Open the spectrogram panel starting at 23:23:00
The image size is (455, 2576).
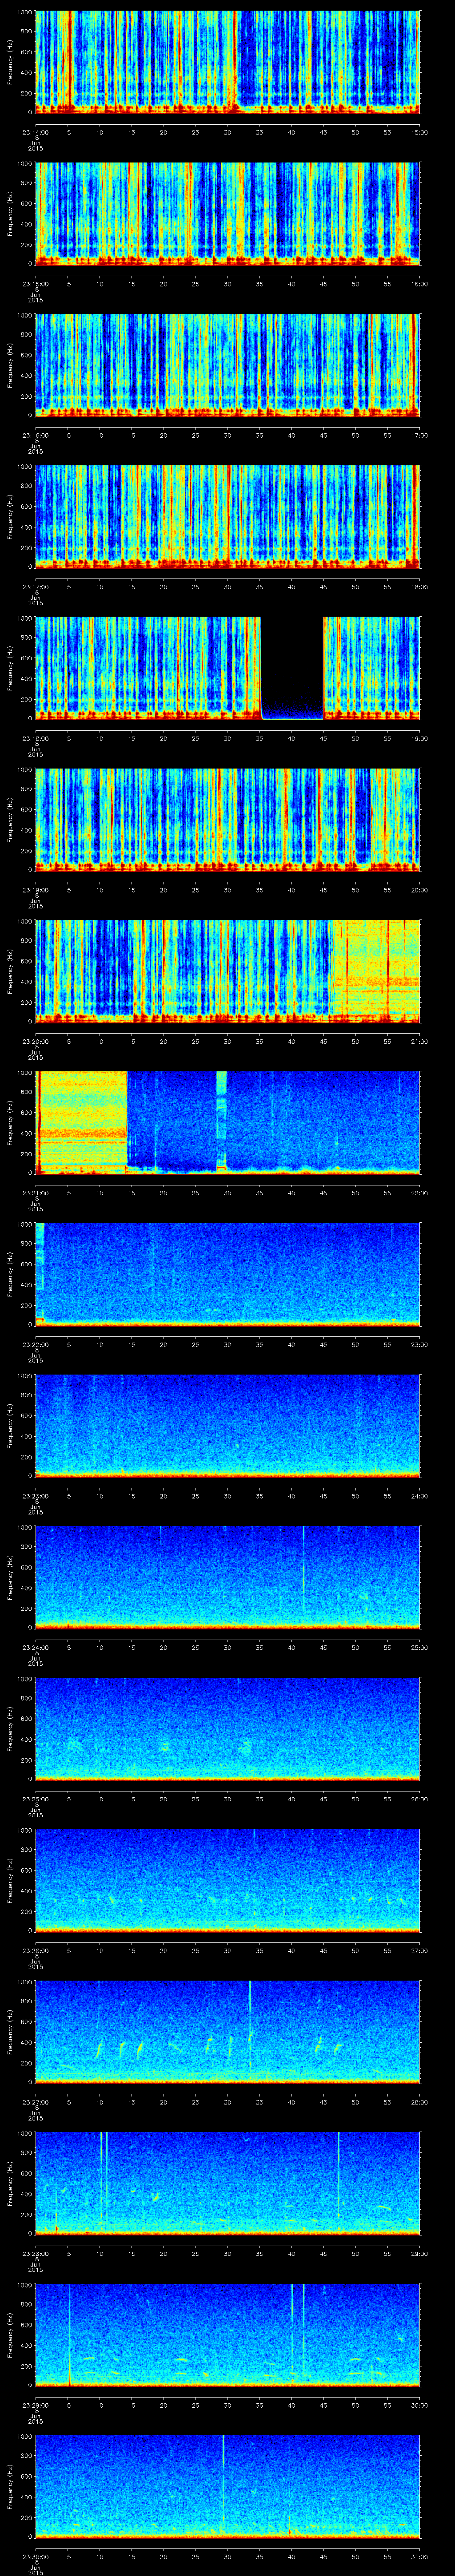228,1427
